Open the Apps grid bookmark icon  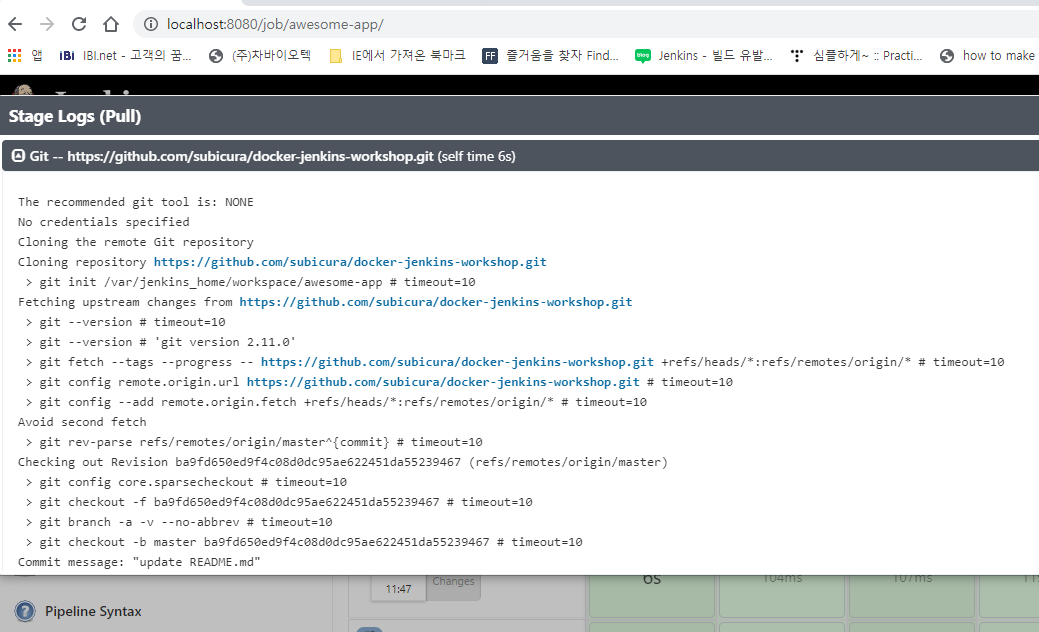(15, 56)
